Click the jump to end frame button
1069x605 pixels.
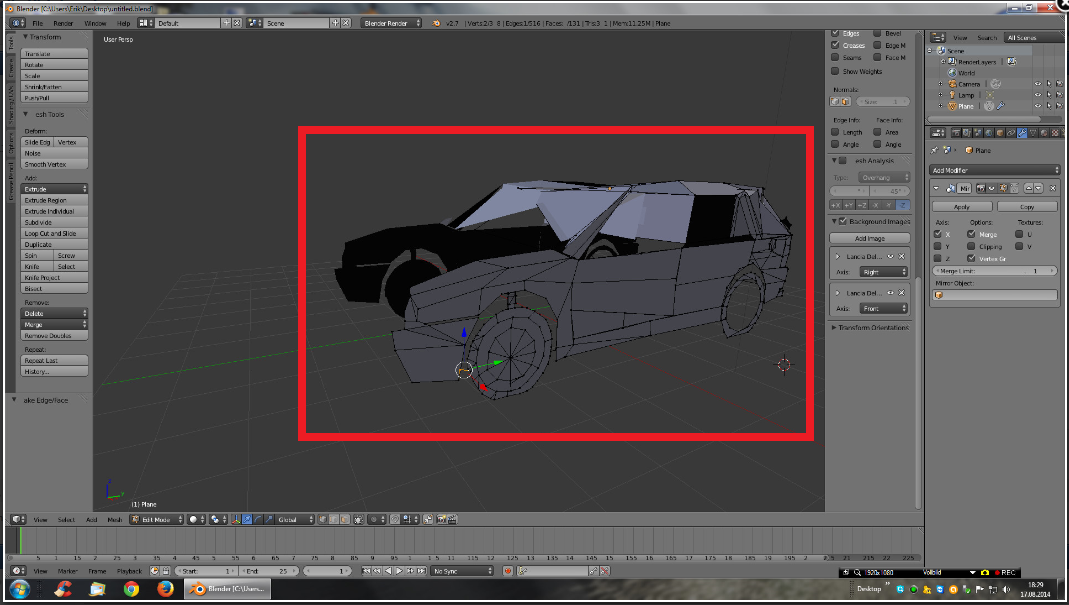[423, 571]
